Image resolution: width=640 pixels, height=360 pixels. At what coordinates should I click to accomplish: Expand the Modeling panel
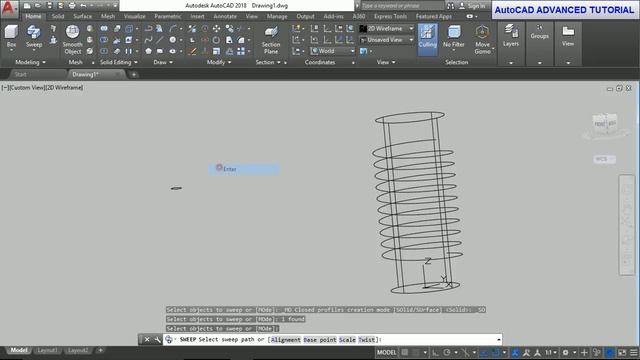tap(30, 62)
